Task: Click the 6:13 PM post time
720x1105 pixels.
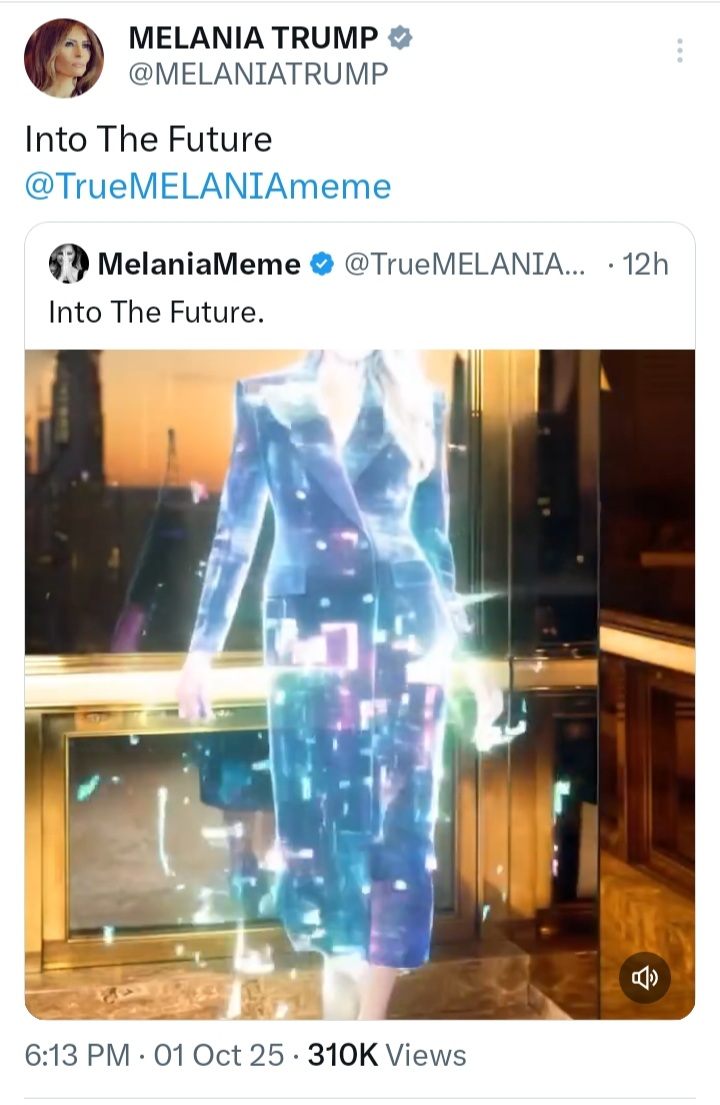Action: pyautogui.click(x=77, y=1056)
